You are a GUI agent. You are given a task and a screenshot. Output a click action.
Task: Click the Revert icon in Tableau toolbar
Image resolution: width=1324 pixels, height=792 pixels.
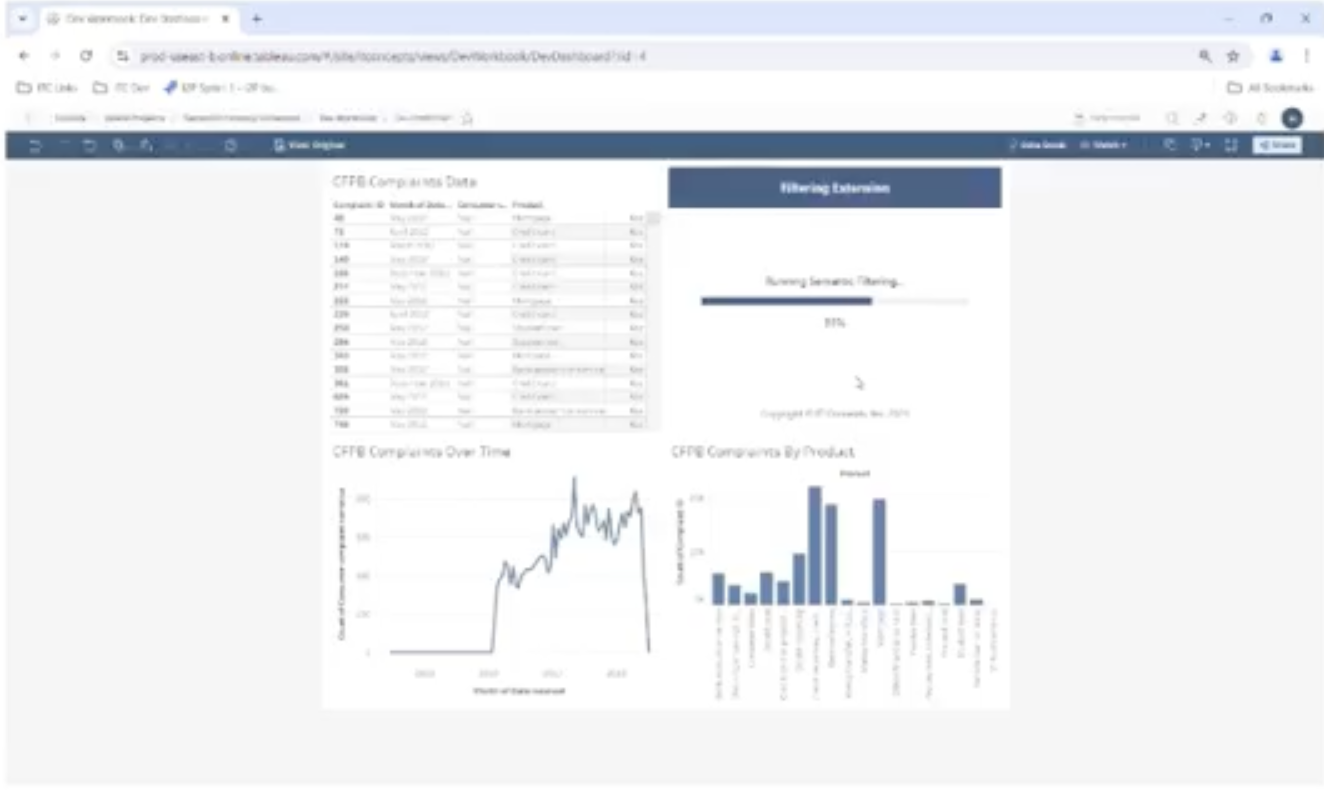pos(90,146)
